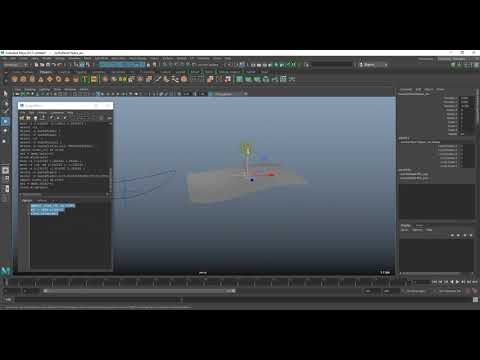
Task: Open the shelf options gear menu
Action: pos(5,80)
